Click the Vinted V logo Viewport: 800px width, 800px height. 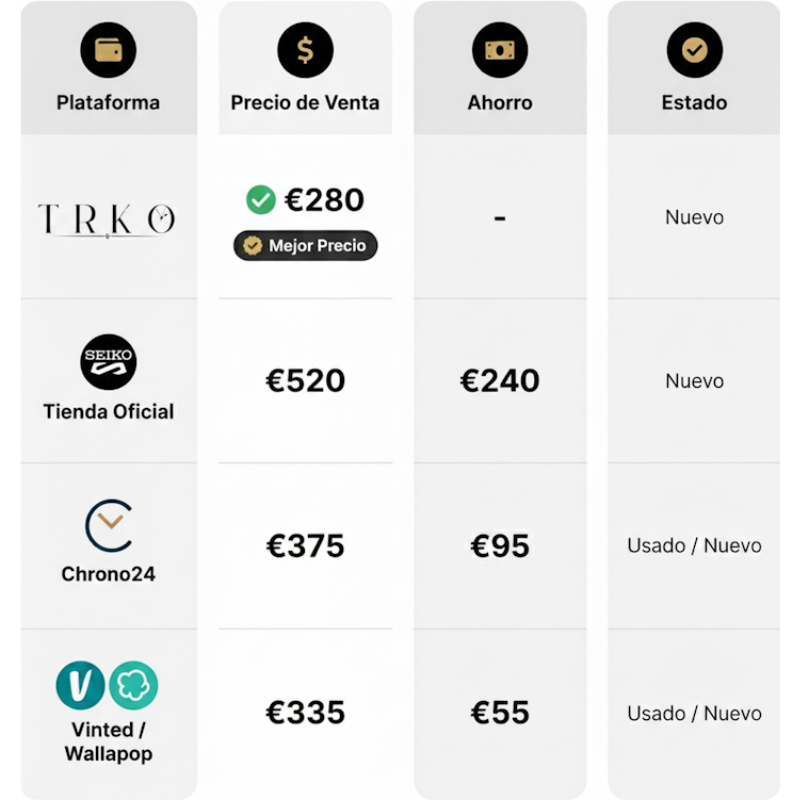pyautogui.click(x=80, y=686)
